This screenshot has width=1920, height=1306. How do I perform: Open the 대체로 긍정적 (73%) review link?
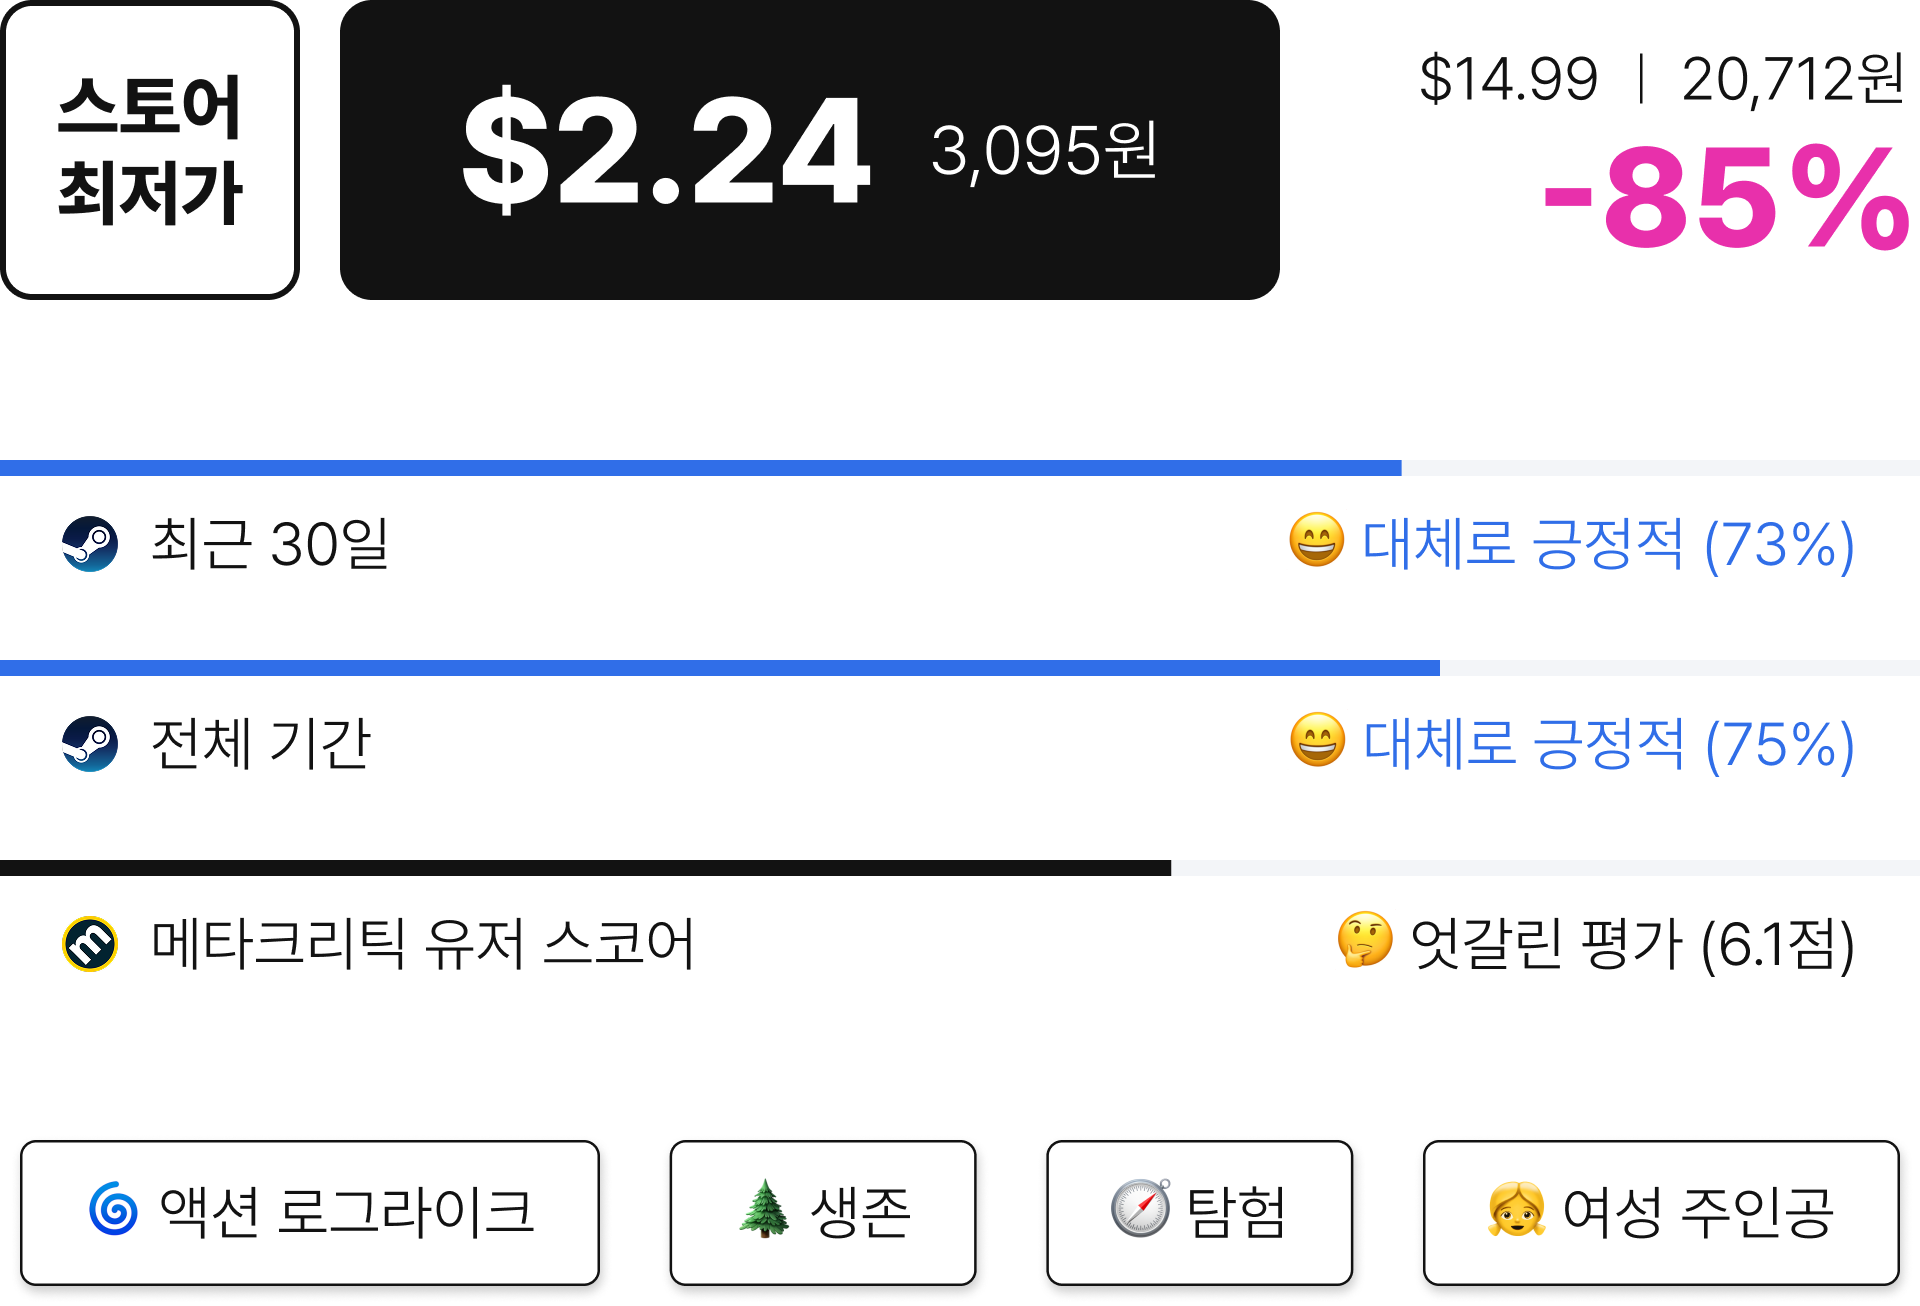[1608, 545]
